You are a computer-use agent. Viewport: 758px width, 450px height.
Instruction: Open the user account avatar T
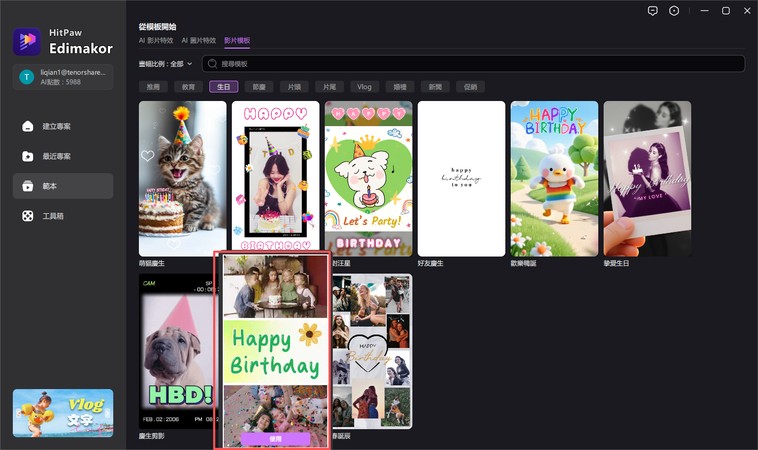click(x=27, y=77)
